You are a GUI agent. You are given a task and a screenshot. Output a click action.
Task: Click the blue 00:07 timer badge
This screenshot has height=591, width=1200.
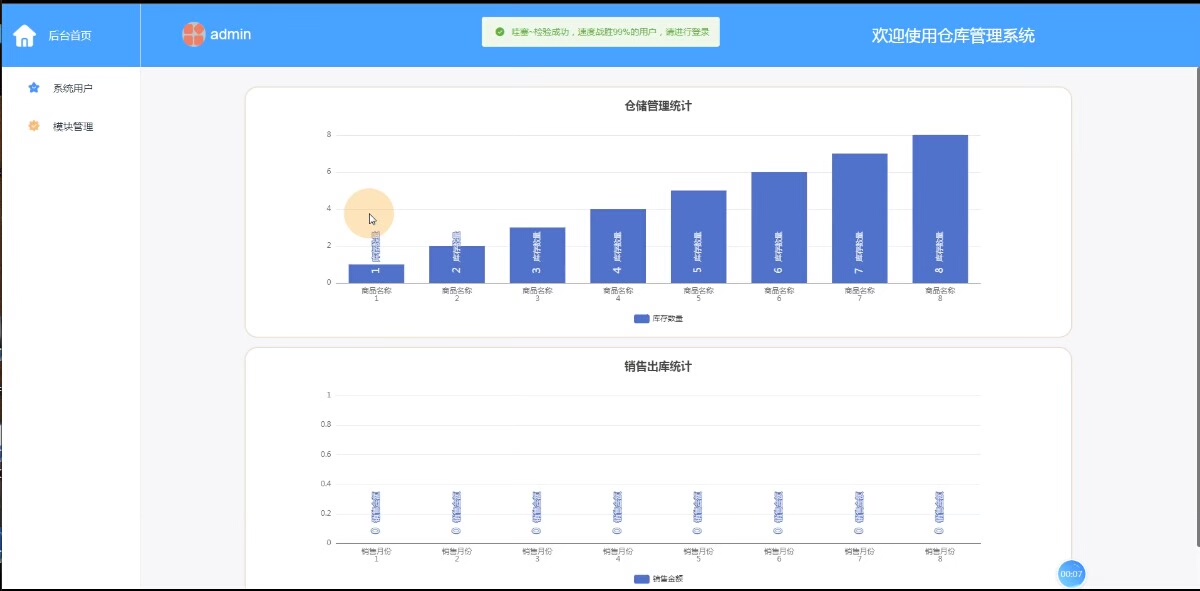(x=1071, y=574)
